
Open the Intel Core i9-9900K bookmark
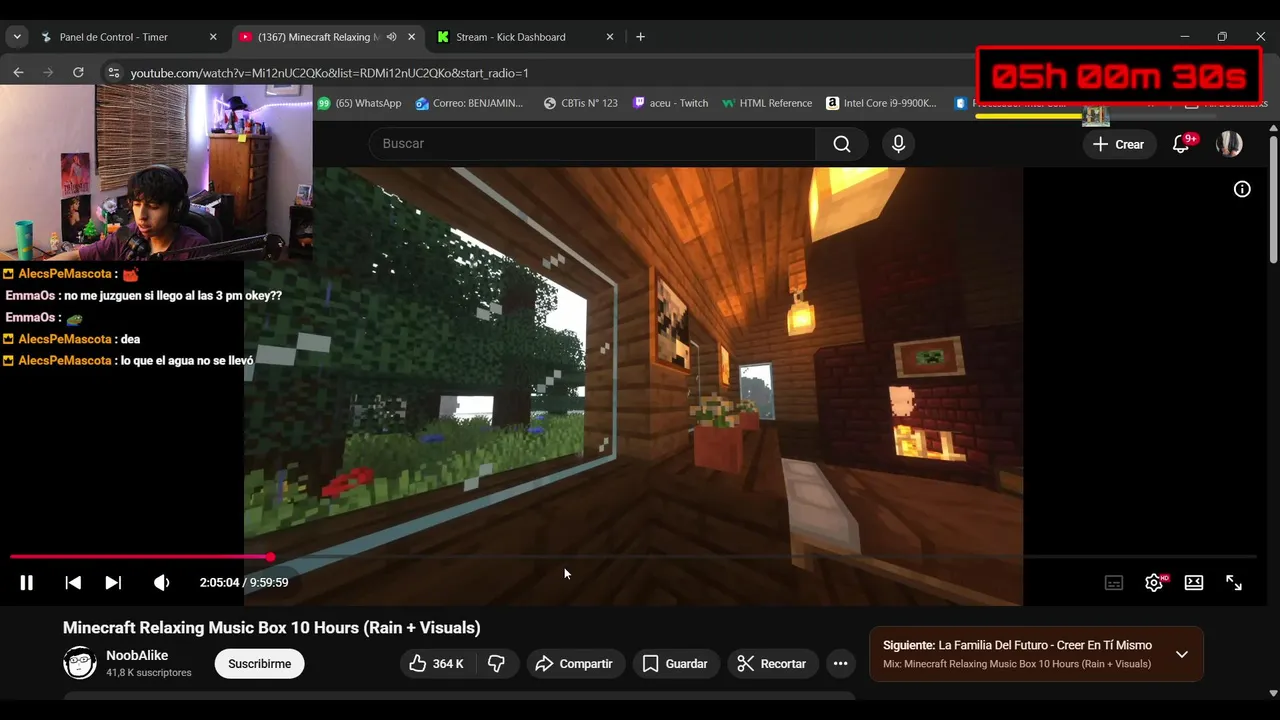click(x=881, y=103)
